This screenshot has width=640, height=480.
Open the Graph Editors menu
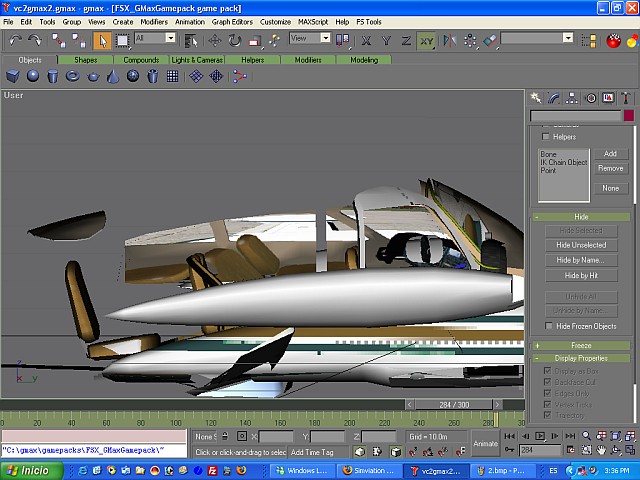(x=234, y=21)
